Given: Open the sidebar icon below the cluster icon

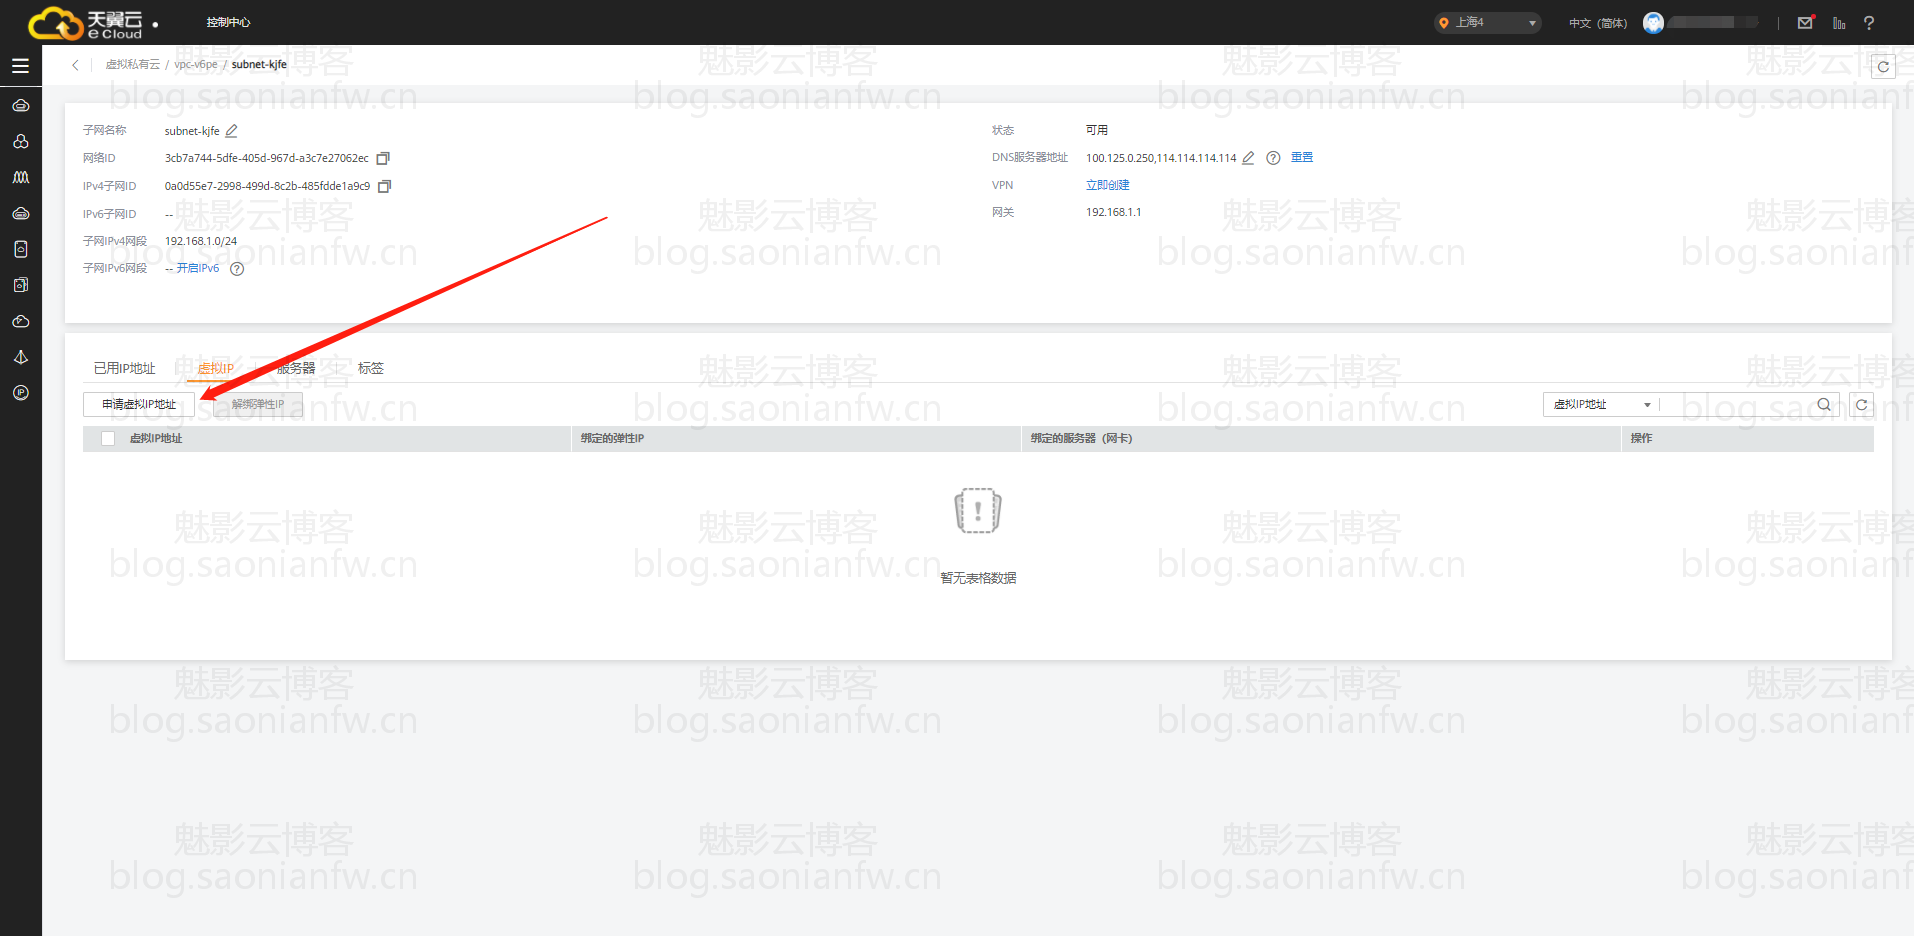Looking at the screenshot, I should click(20, 177).
